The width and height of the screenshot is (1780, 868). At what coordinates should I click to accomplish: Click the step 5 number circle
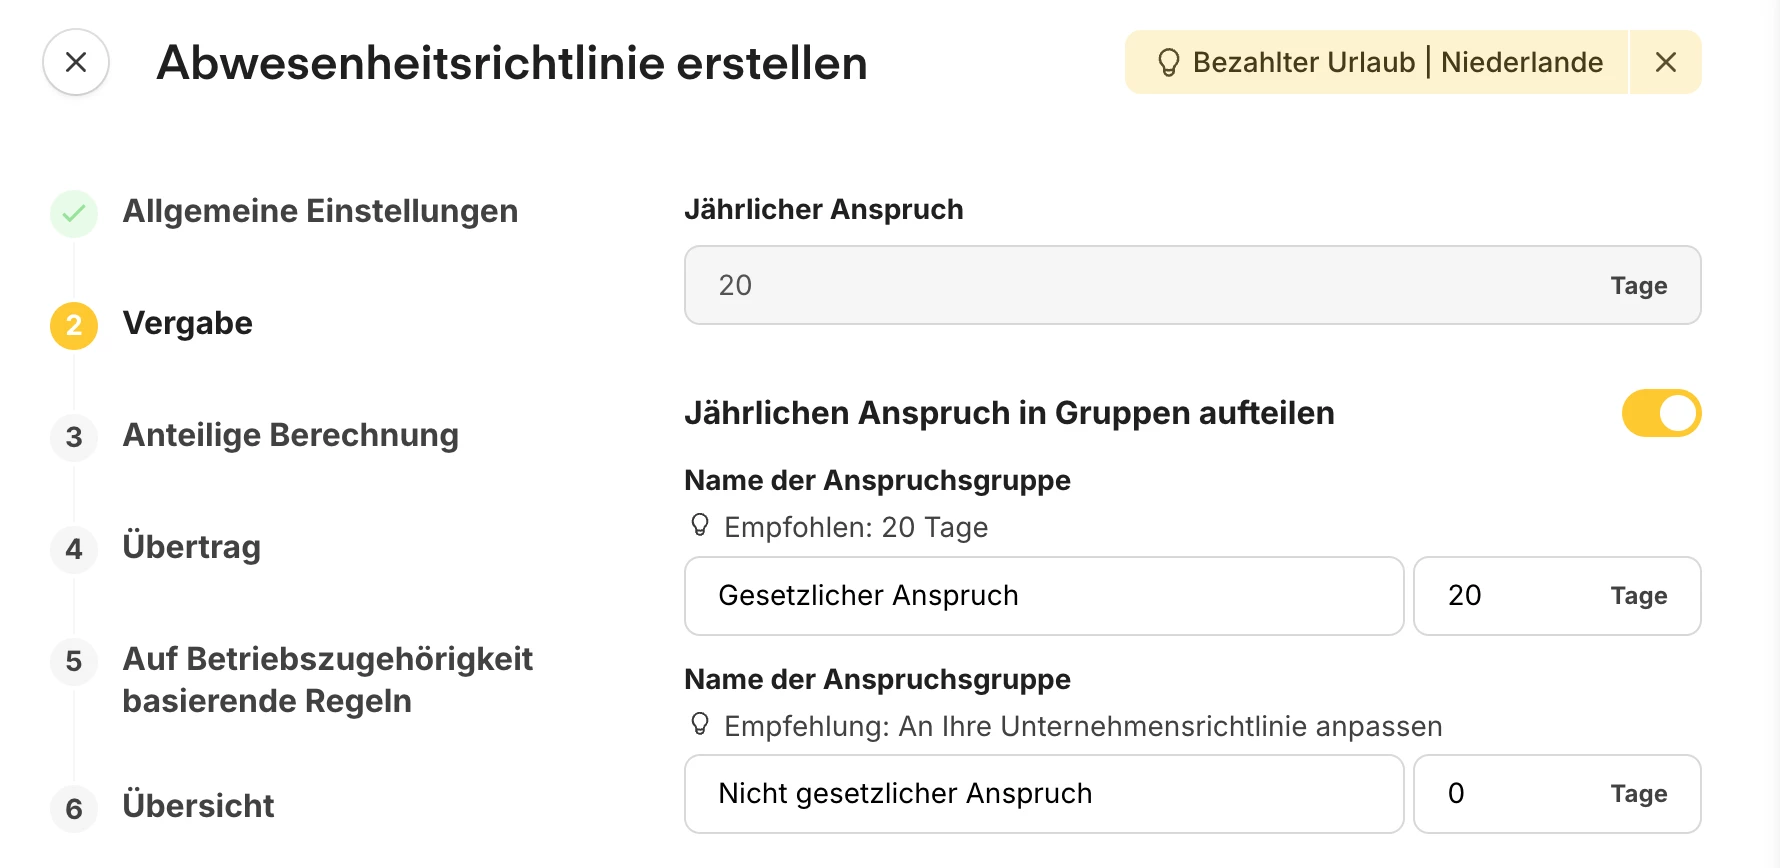click(74, 661)
